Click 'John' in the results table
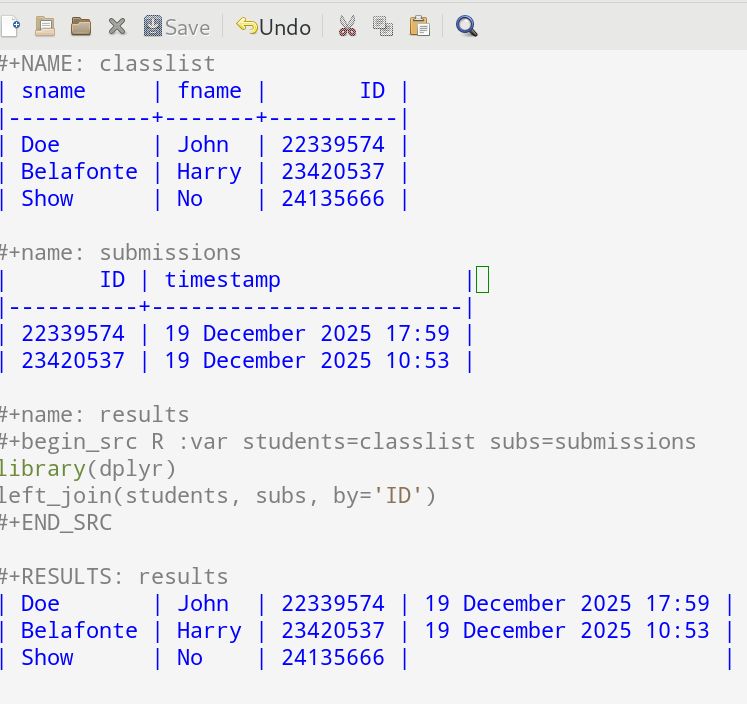 pos(203,603)
